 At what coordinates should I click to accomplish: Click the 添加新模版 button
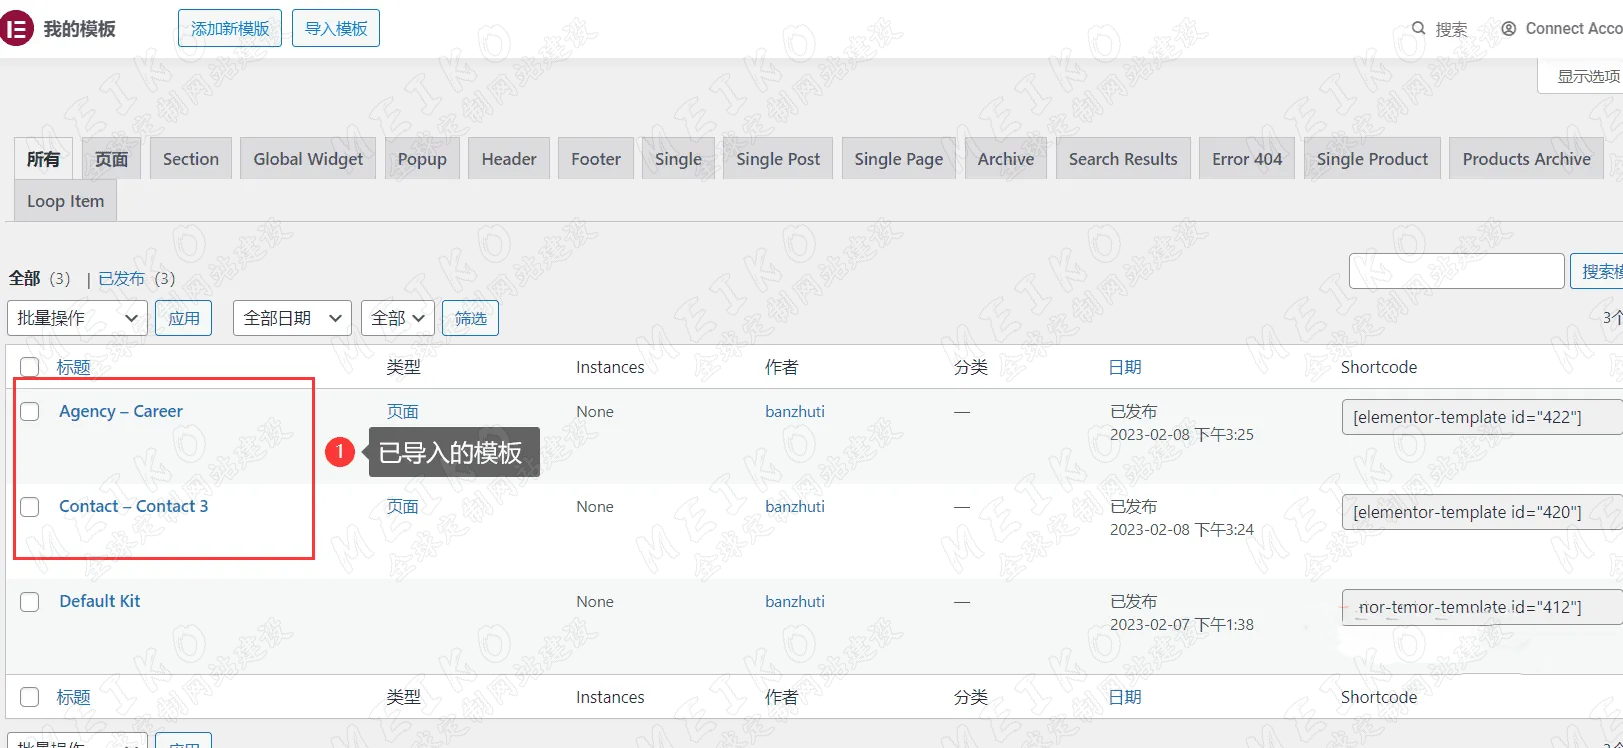[x=230, y=28]
